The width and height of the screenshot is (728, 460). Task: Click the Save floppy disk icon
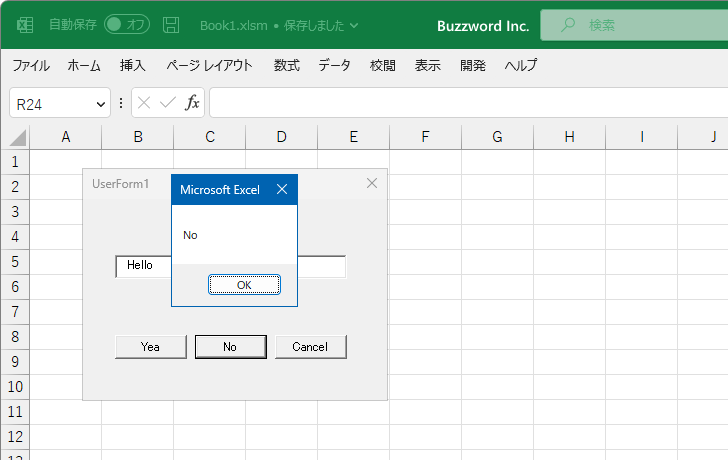tap(171, 25)
